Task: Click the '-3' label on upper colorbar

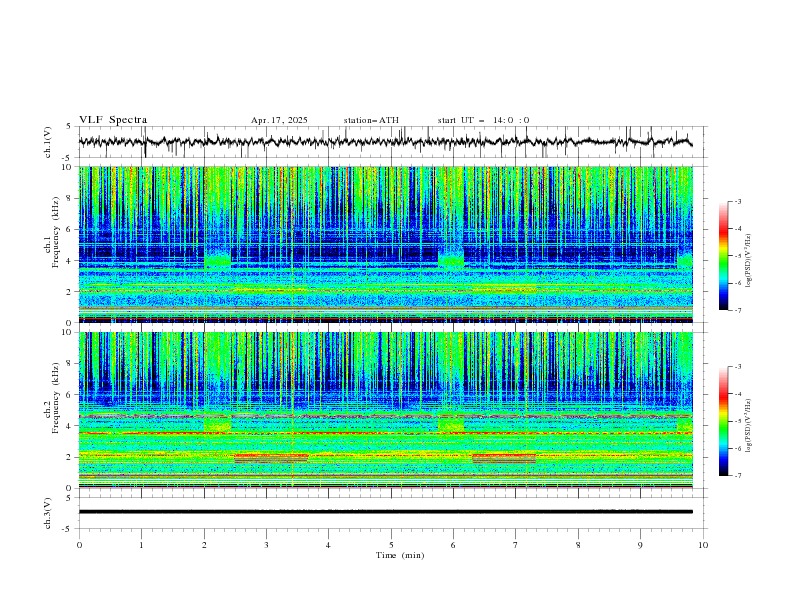Action: 738,201
